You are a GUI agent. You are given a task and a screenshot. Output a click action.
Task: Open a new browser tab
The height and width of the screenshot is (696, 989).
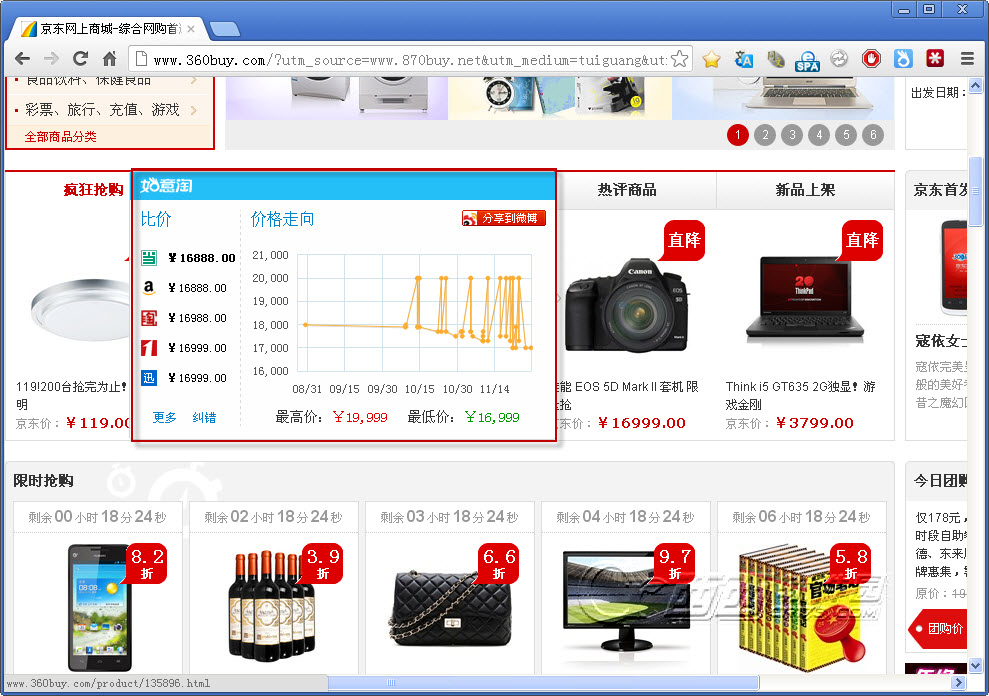click(225, 29)
